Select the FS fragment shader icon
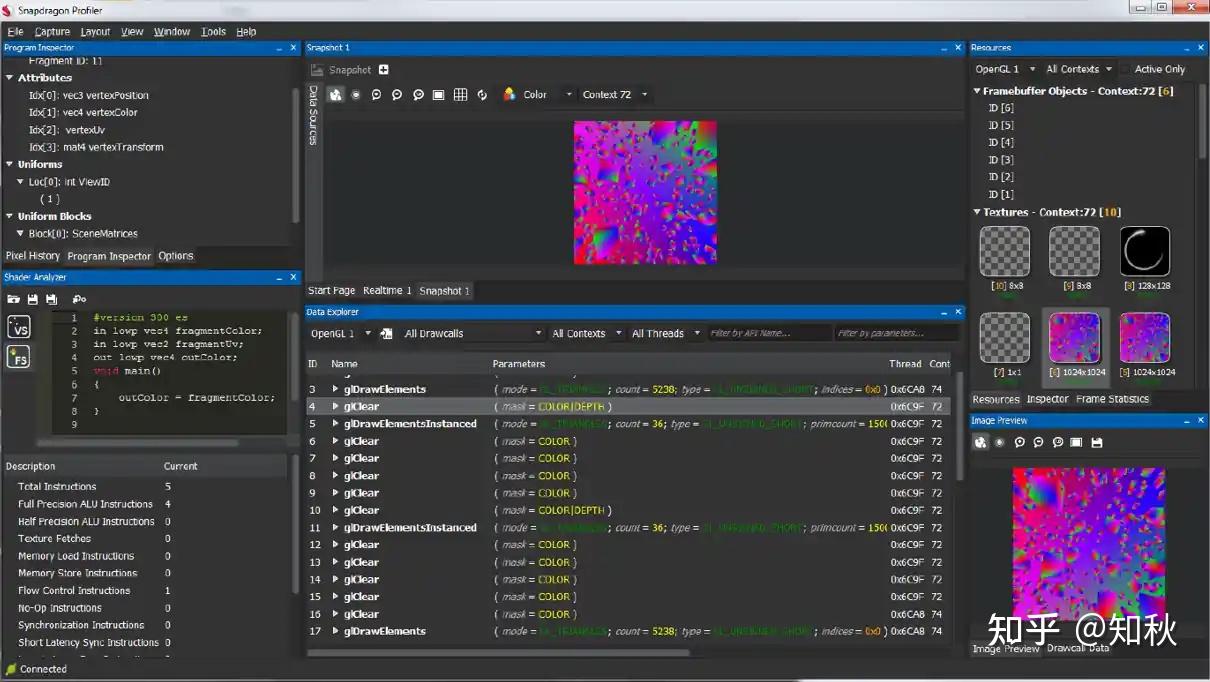The height and width of the screenshot is (682, 1210). click(16, 356)
